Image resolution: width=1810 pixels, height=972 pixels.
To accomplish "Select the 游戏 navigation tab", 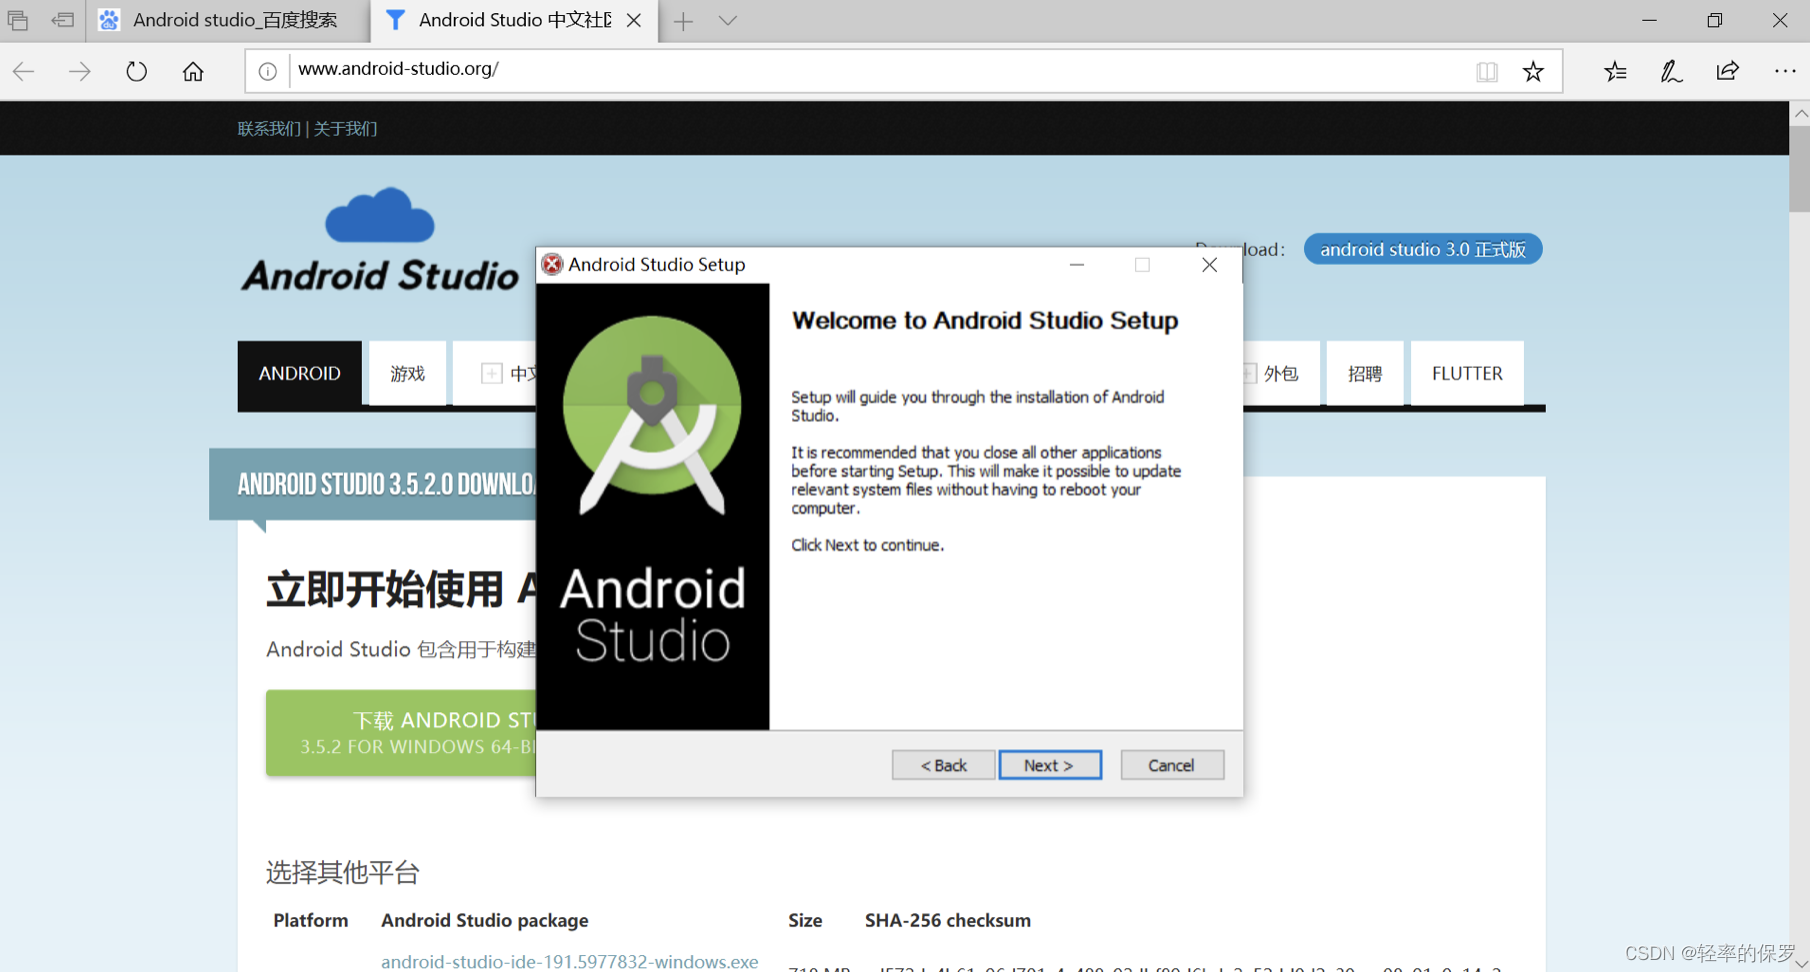I will click(407, 373).
